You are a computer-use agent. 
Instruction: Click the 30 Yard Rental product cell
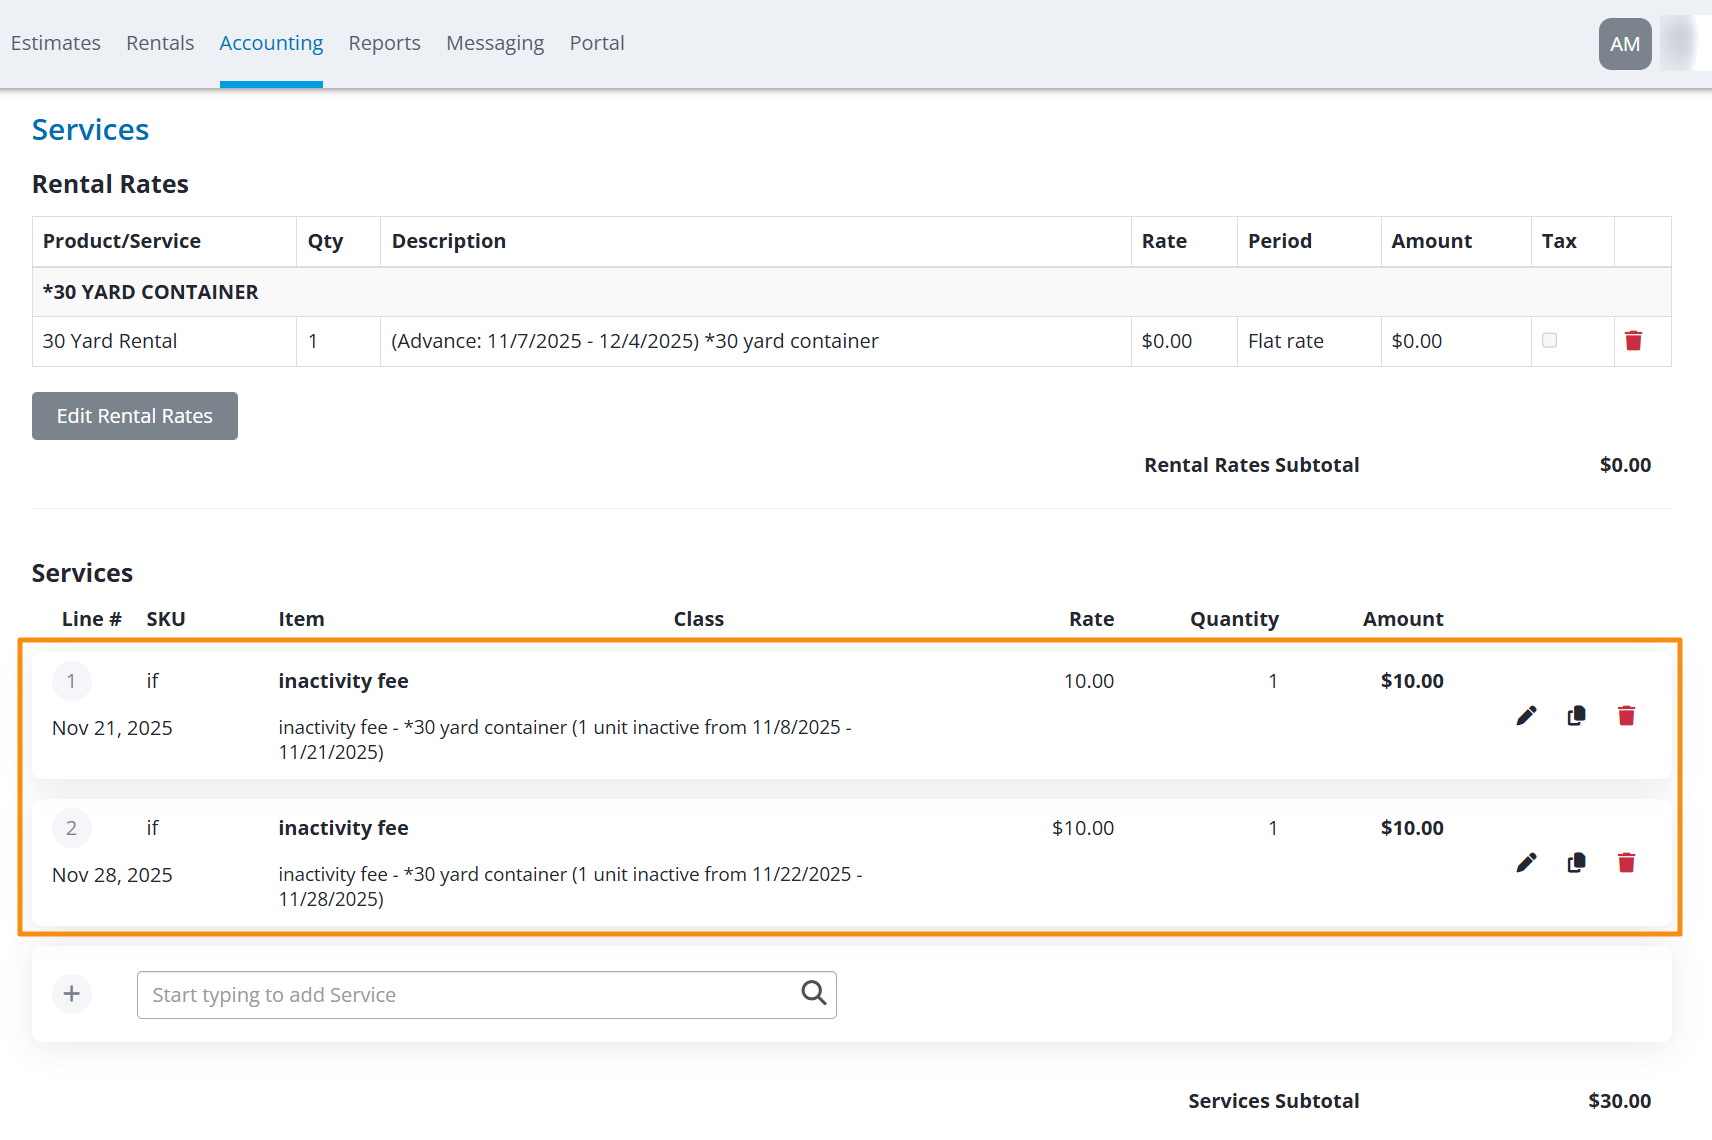pos(165,341)
